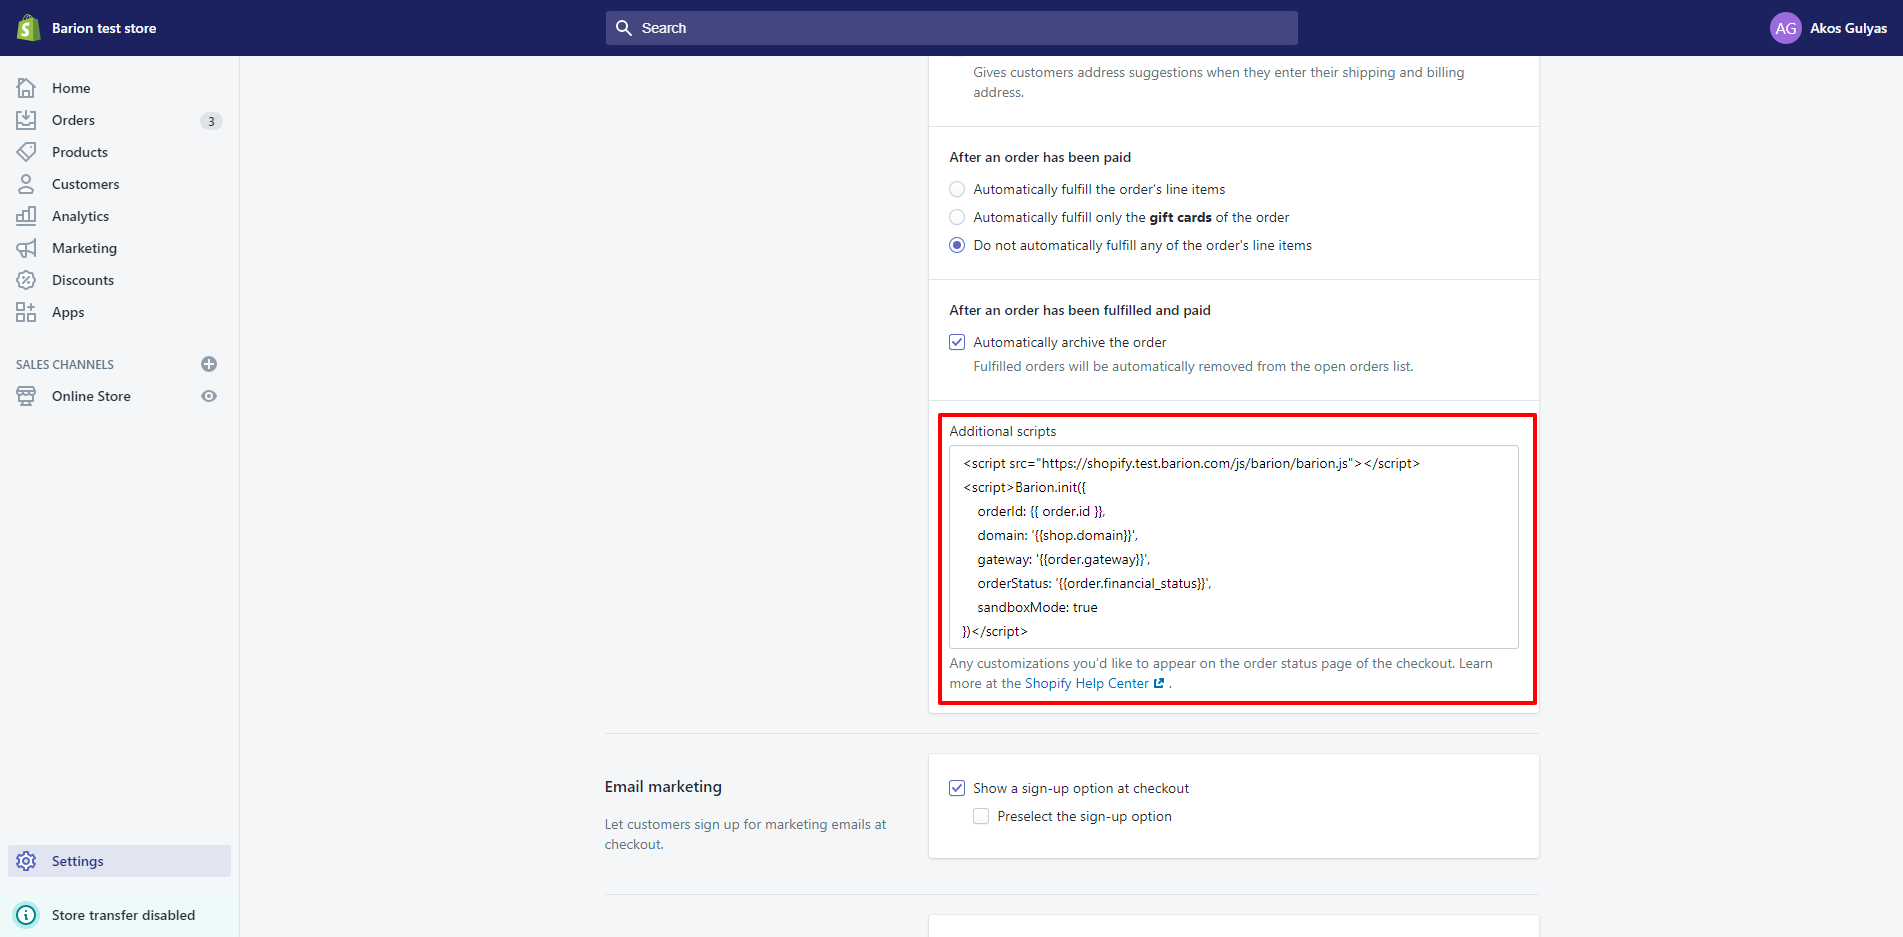Click inside the Additional scripts textarea
The height and width of the screenshot is (937, 1903).
coord(1233,547)
